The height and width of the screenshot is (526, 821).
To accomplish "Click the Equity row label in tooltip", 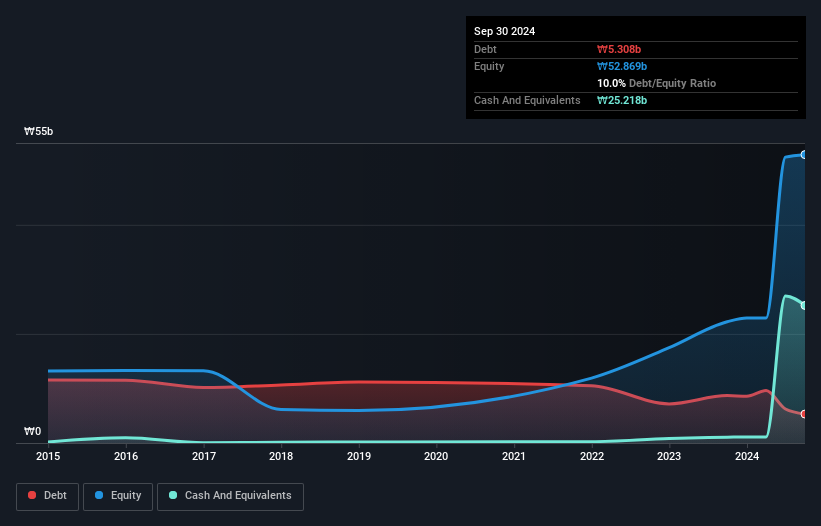I will click(489, 66).
